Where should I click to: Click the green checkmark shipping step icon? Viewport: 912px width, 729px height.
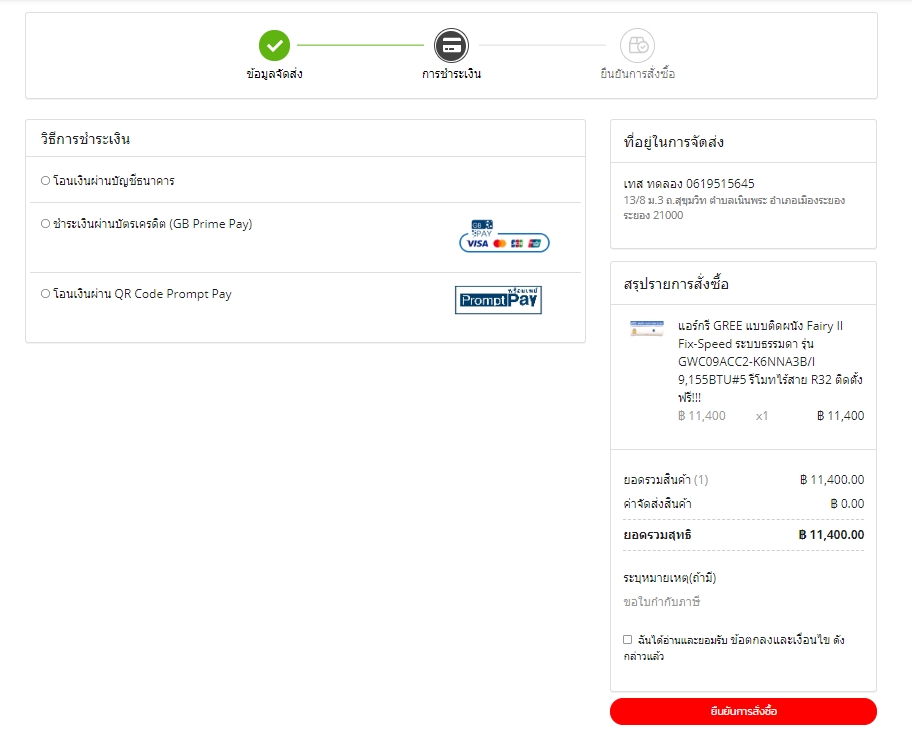point(274,45)
